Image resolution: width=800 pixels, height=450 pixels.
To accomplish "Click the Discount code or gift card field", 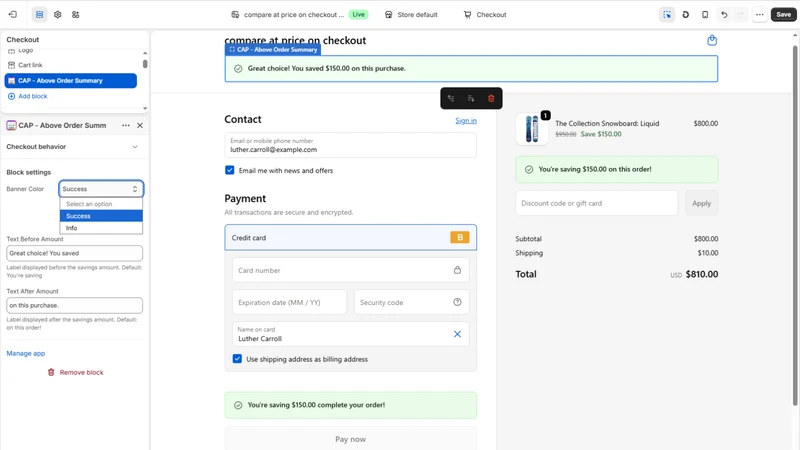I will [x=596, y=203].
